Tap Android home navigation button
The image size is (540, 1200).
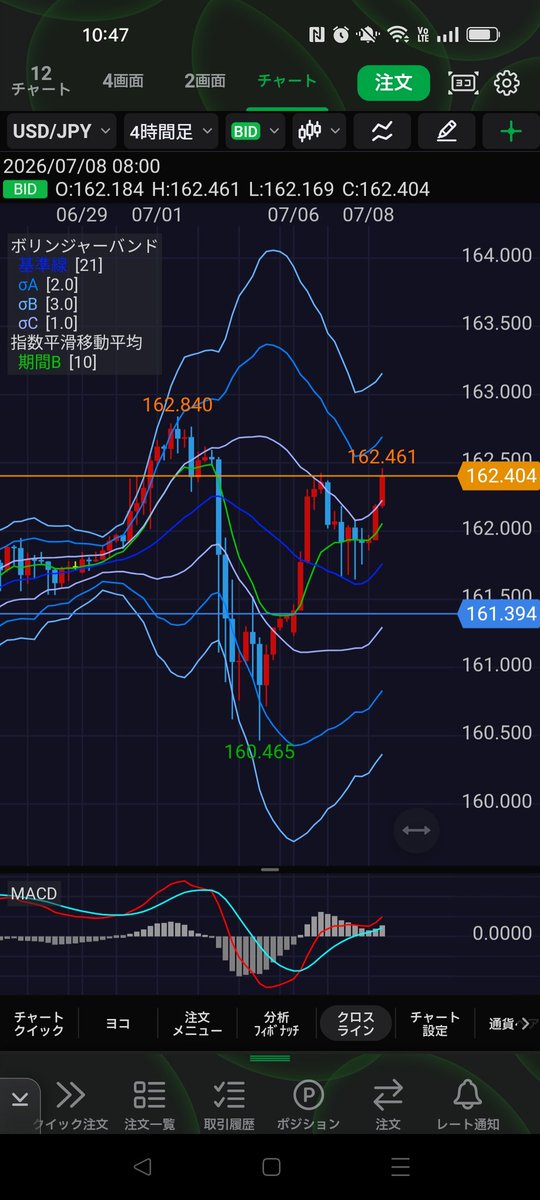click(x=271, y=1167)
